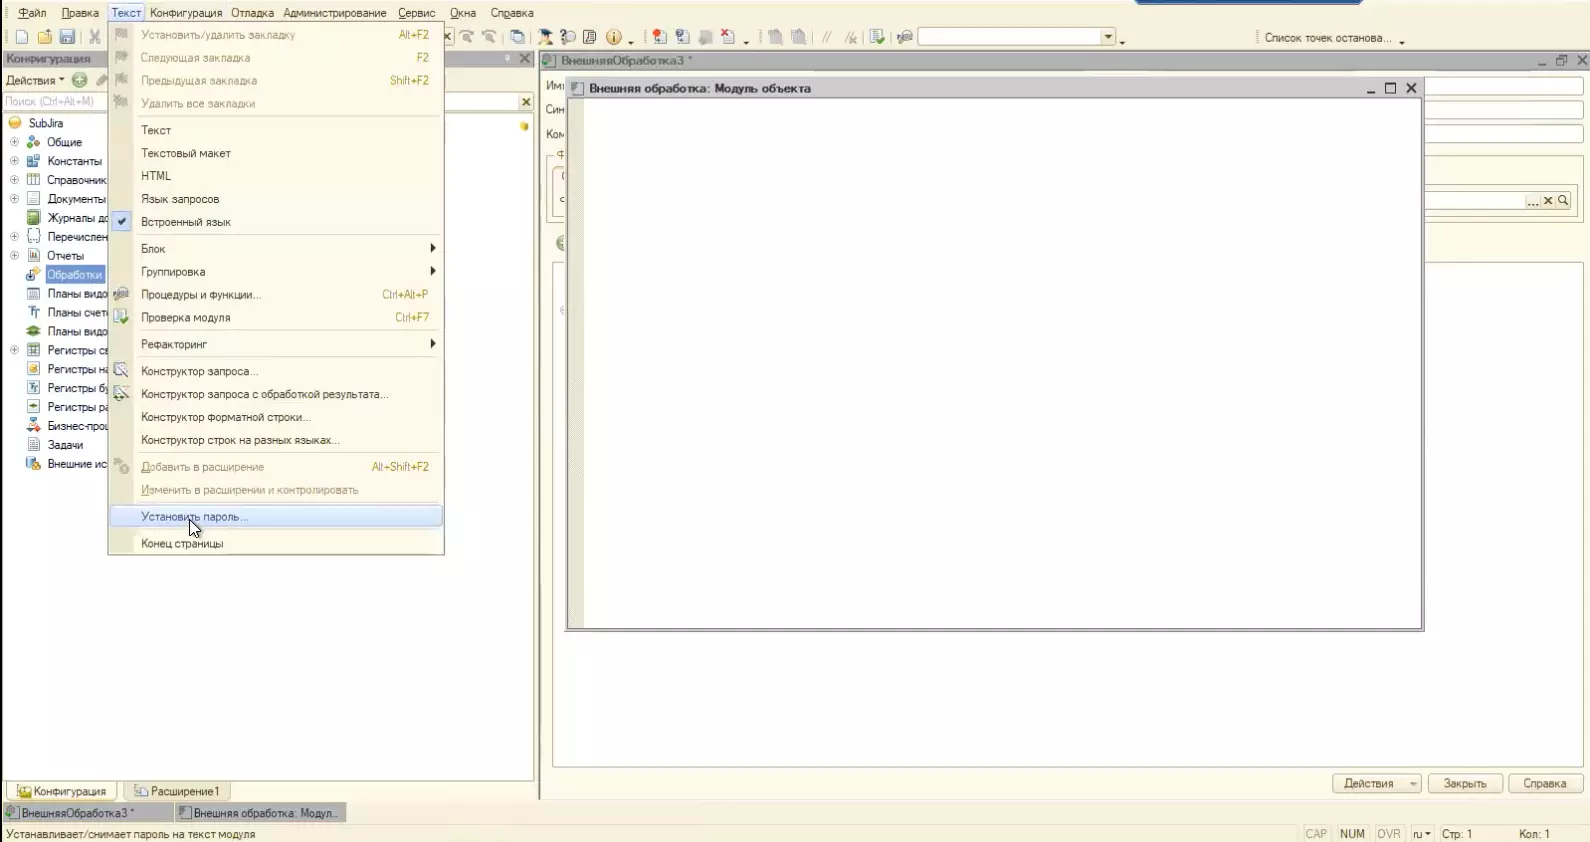This screenshot has width=1590, height=842.
Task: Open Список точек останова
Action: pos(1327,38)
